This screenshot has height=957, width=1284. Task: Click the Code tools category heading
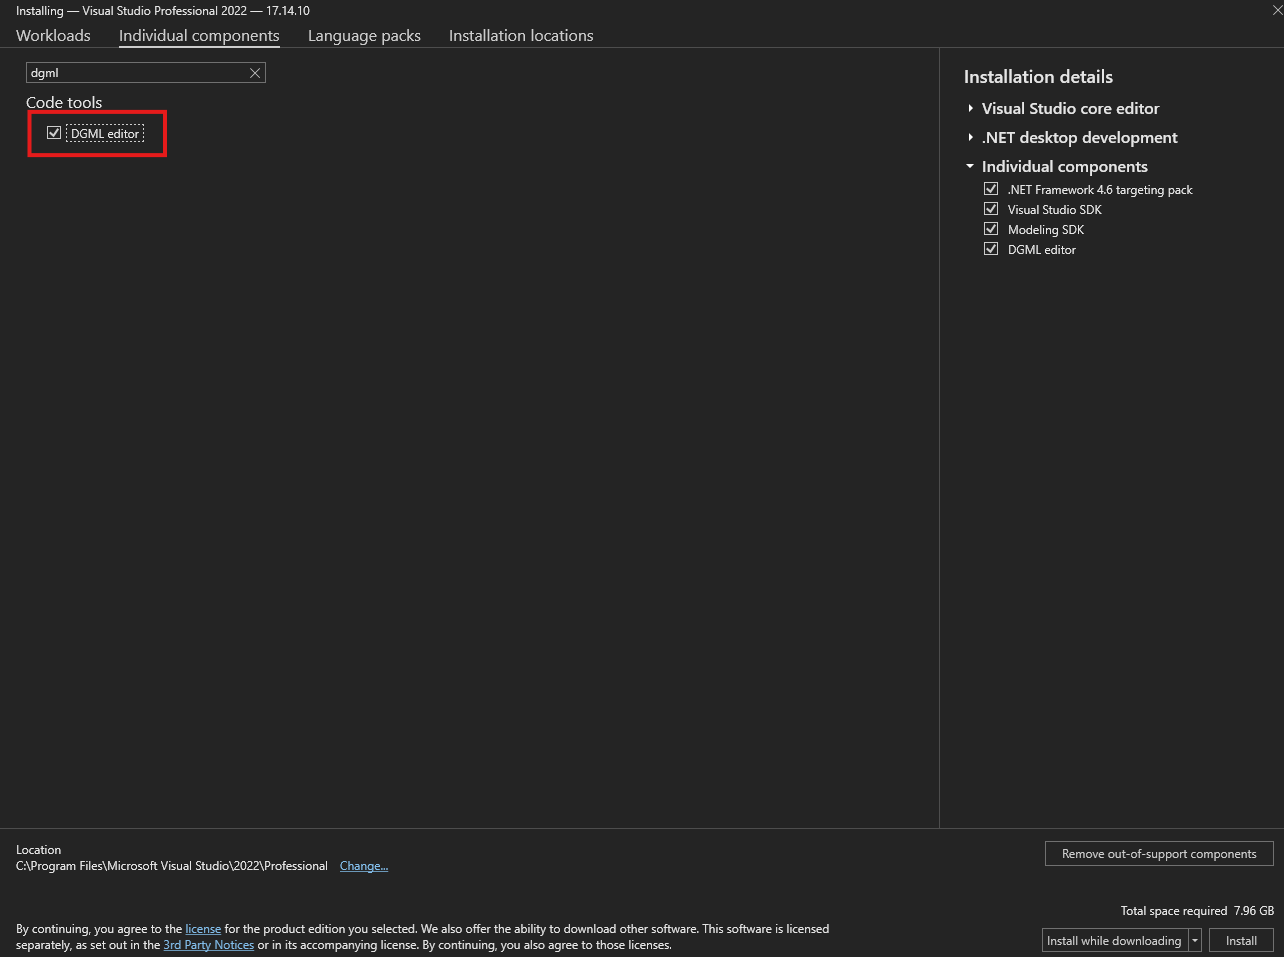click(64, 102)
